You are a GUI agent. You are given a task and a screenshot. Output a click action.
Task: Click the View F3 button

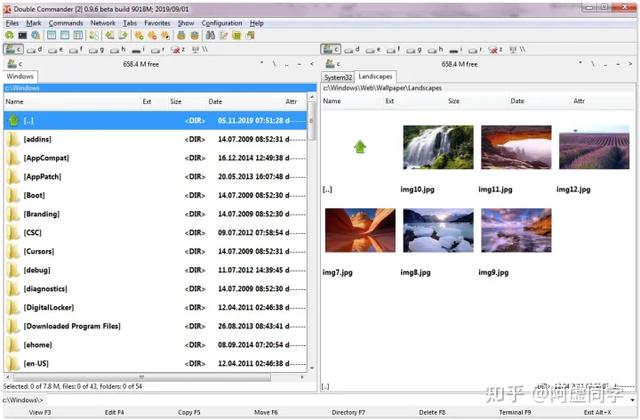(40, 412)
